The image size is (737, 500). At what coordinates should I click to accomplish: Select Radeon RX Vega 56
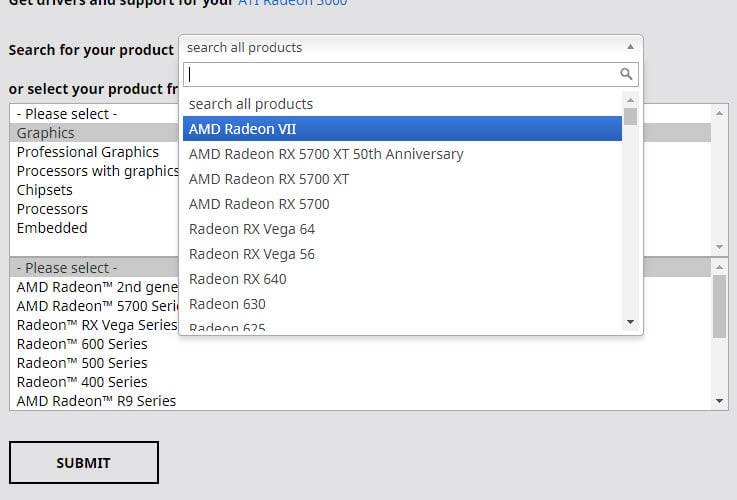point(402,254)
